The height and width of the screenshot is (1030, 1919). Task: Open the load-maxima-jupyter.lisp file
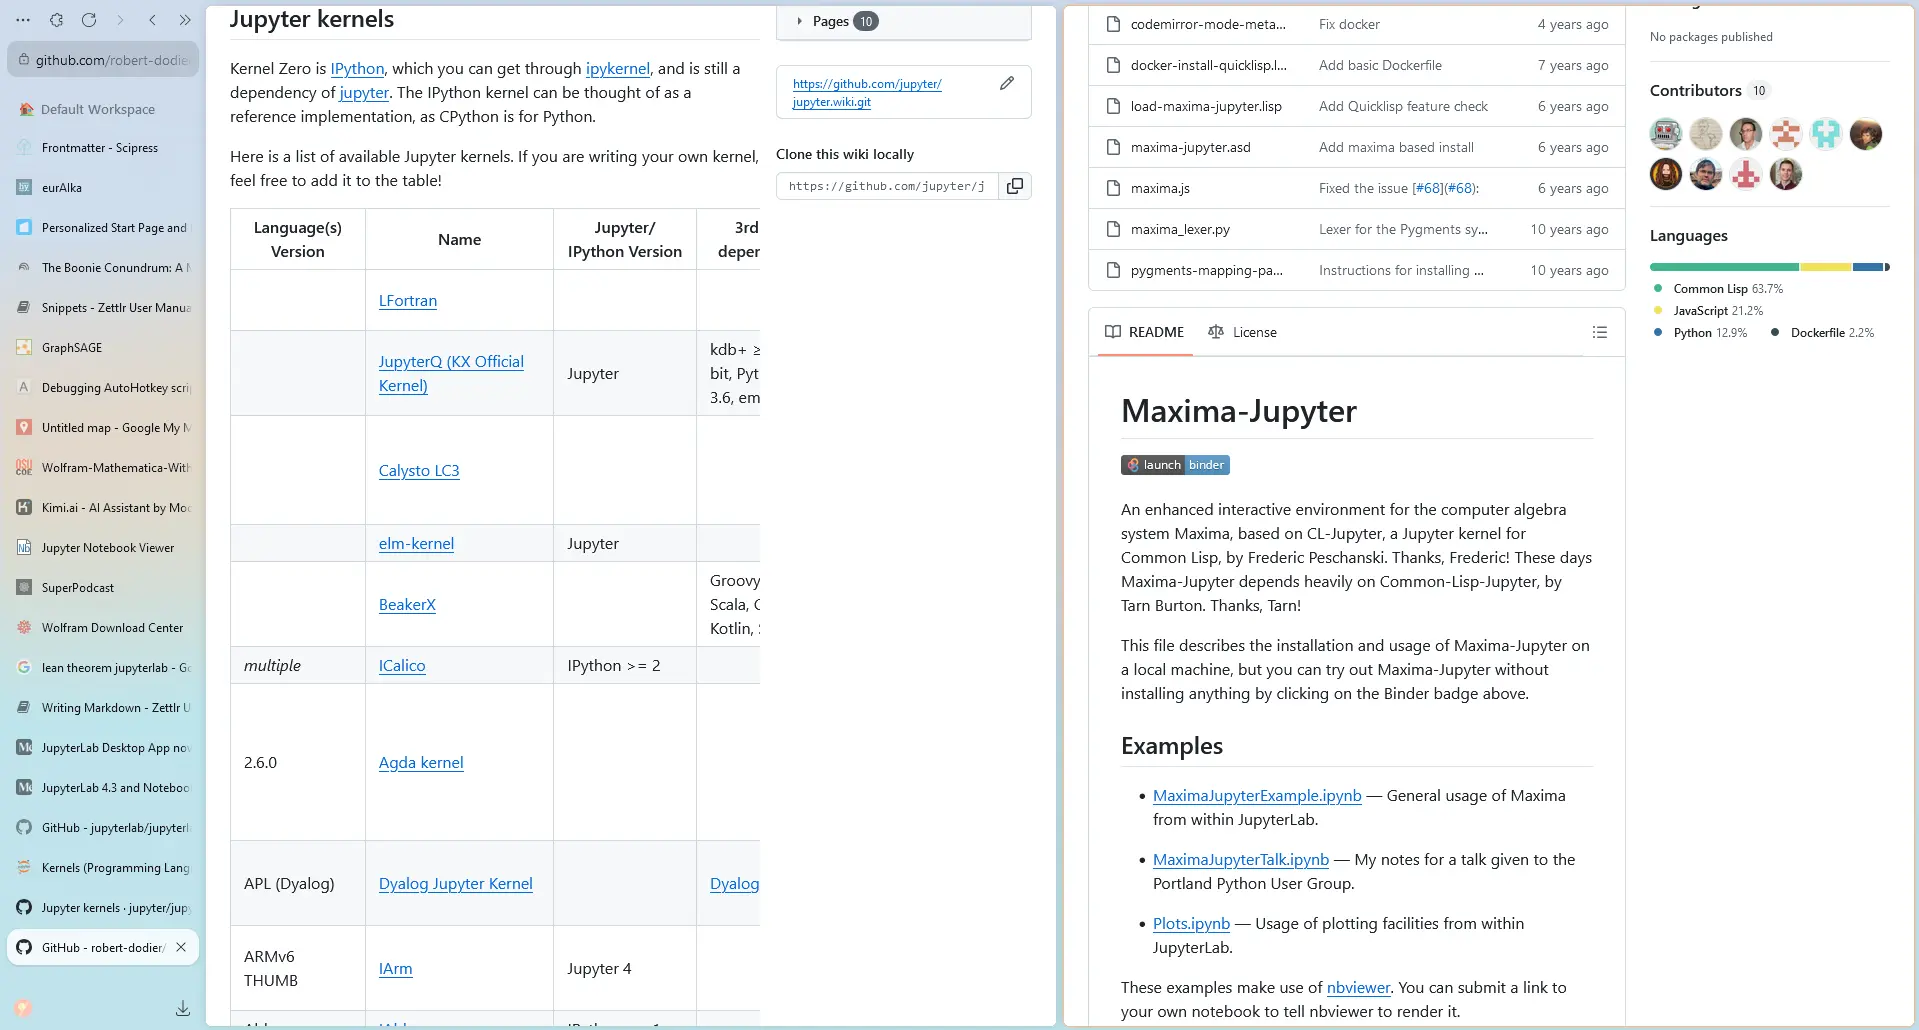click(x=1206, y=106)
